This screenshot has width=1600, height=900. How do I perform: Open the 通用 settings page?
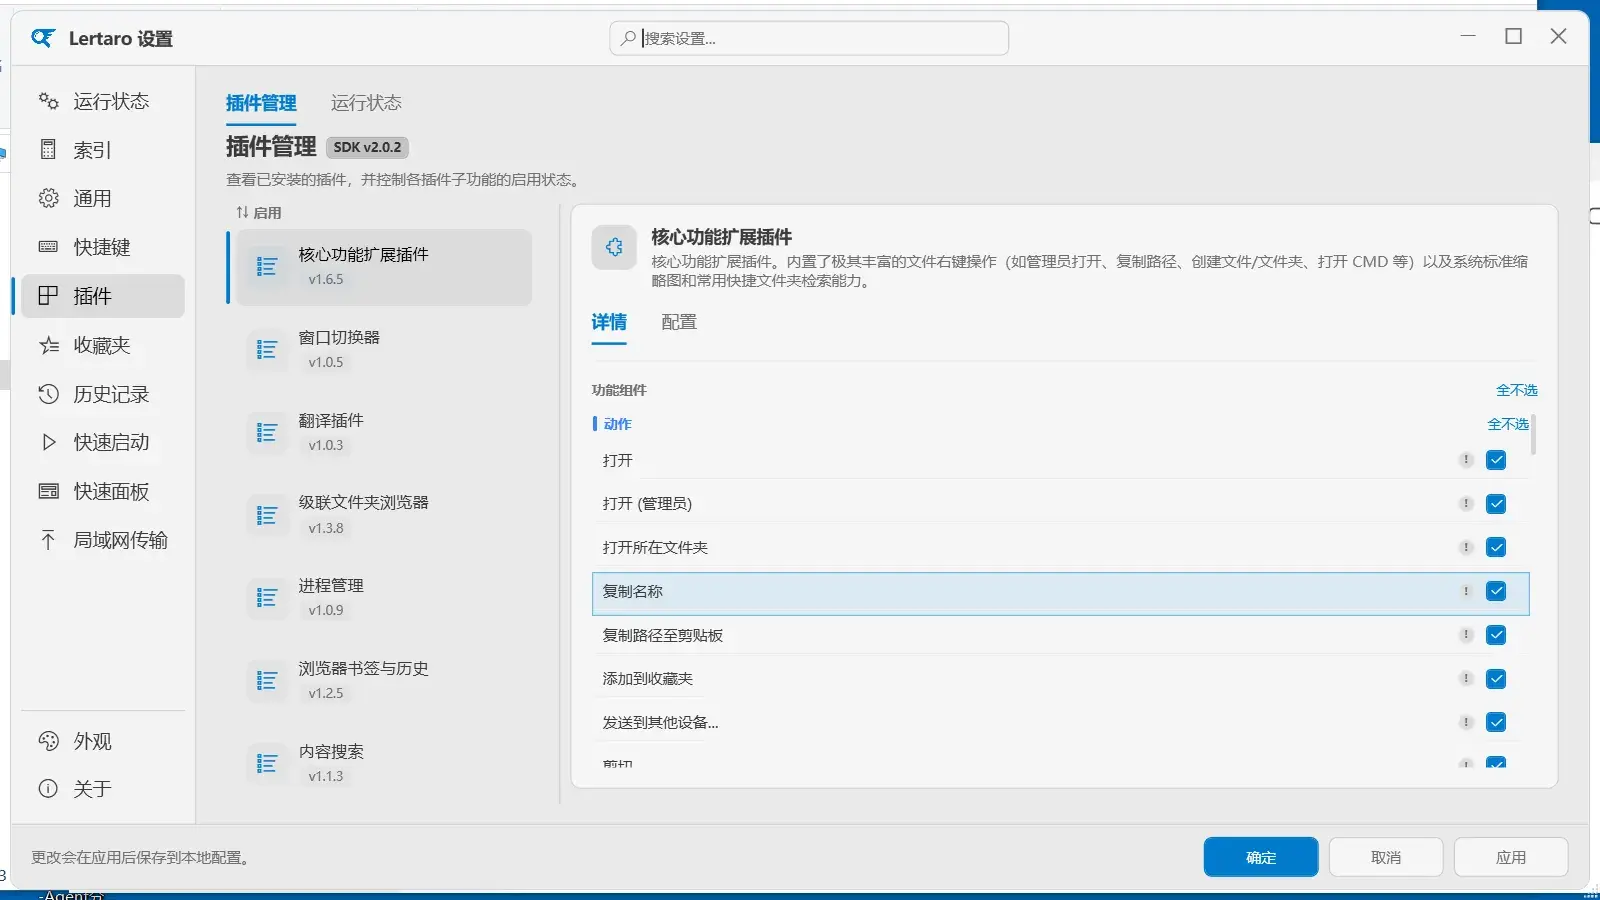coord(103,198)
